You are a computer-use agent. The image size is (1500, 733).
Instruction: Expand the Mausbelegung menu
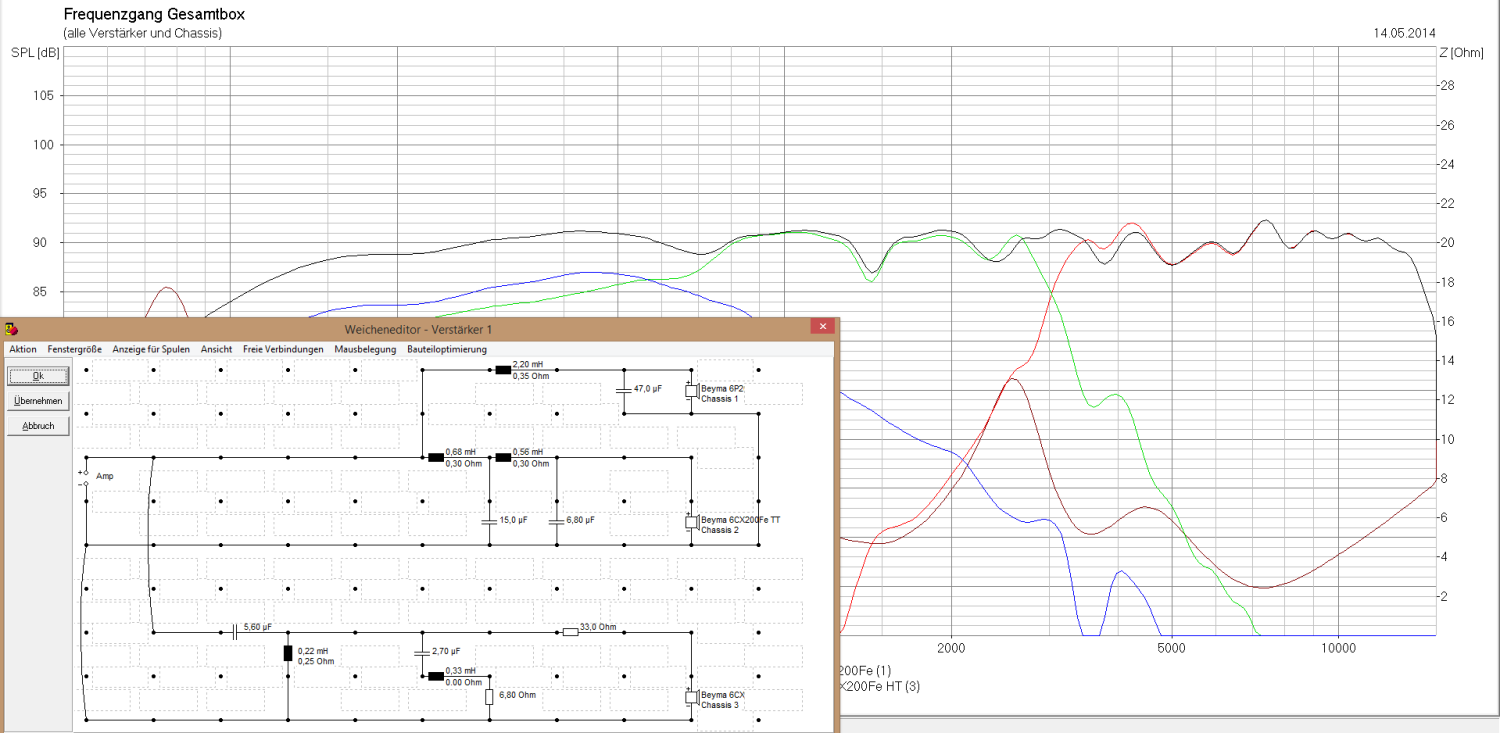click(x=365, y=349)
